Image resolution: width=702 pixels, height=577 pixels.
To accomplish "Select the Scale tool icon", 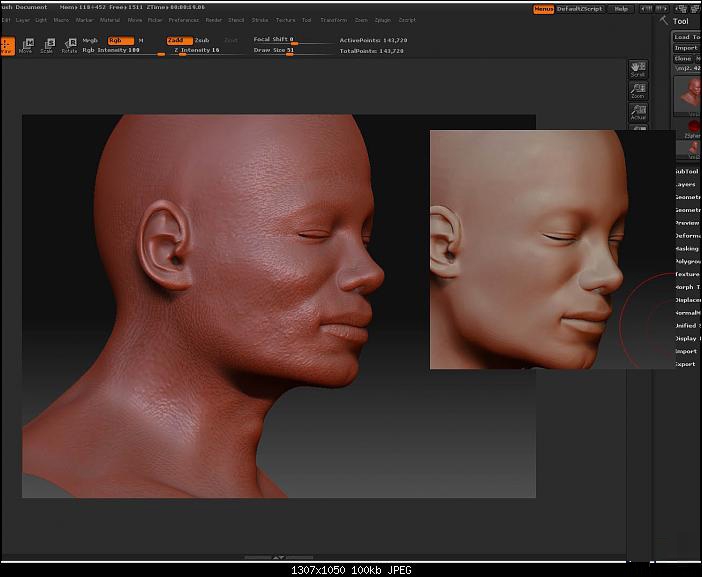I will click(47, 46).
